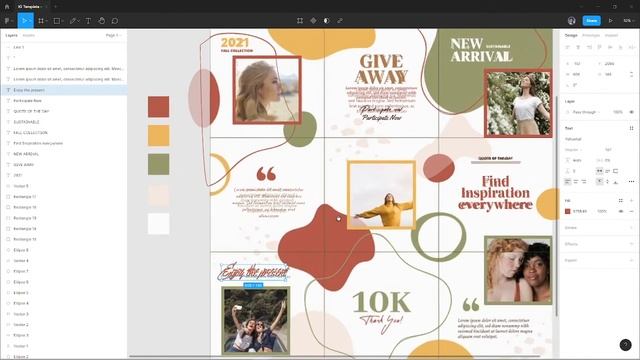Set text vertical align top
This screenshot has height=360, width=640.
(x=600, y=181)
